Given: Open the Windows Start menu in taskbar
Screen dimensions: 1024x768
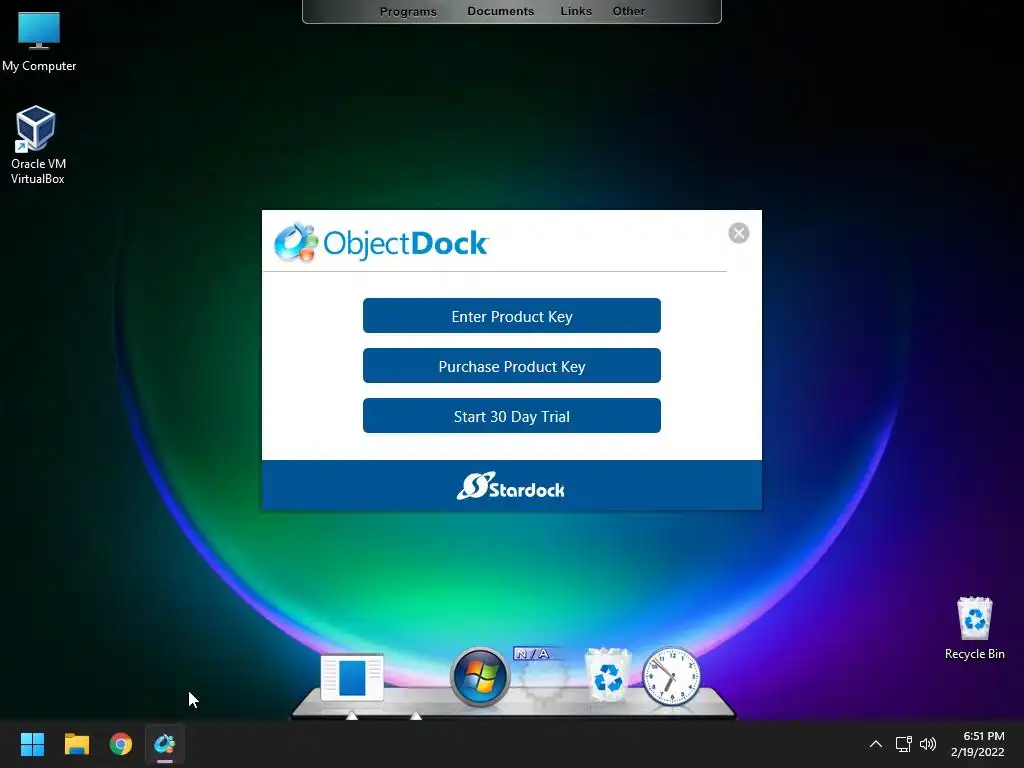Looking at the screenshot, I should point(32,744).
